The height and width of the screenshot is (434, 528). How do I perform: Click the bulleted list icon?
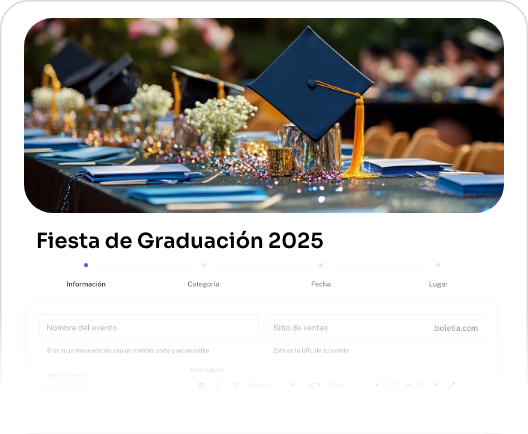[394, 385]
